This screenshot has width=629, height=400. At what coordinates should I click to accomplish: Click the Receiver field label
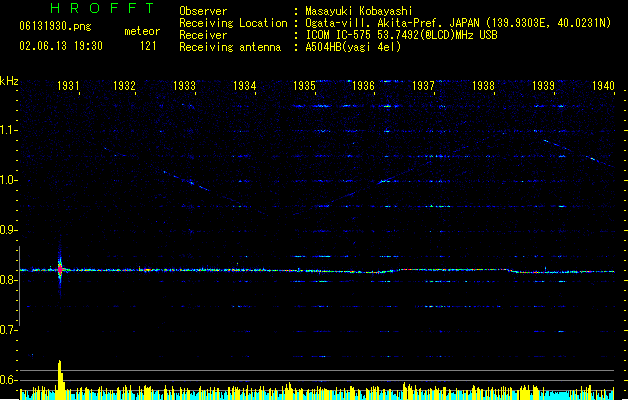(203, 35)
